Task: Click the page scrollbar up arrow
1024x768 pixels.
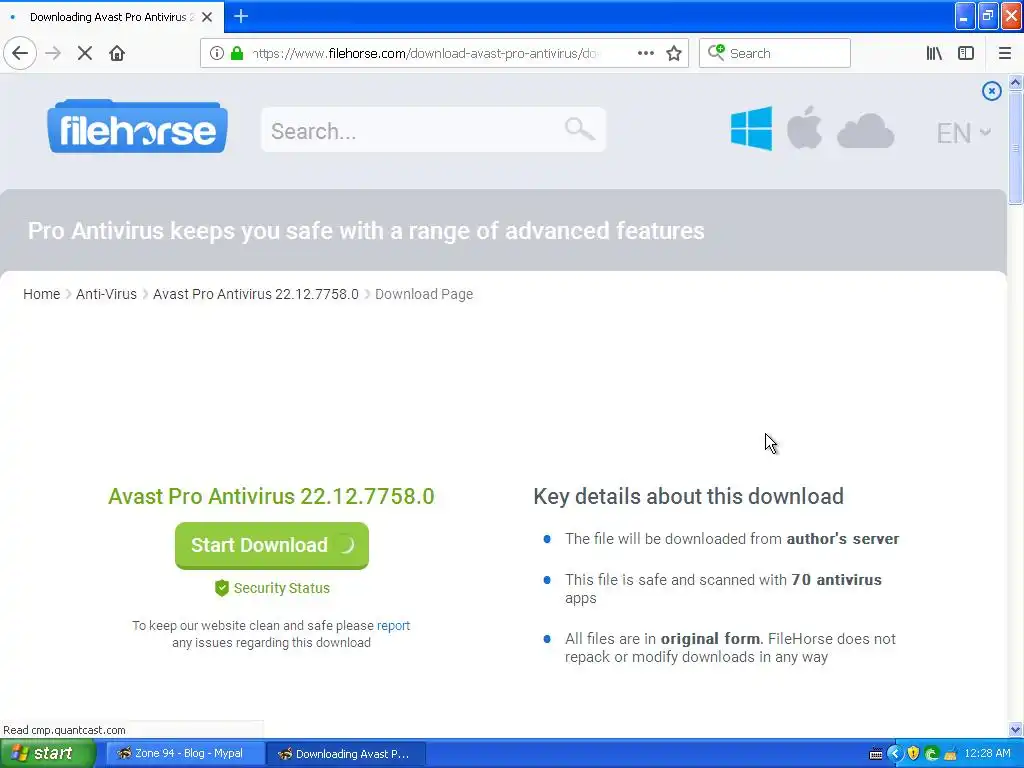Action: [x=1015, y=82]
